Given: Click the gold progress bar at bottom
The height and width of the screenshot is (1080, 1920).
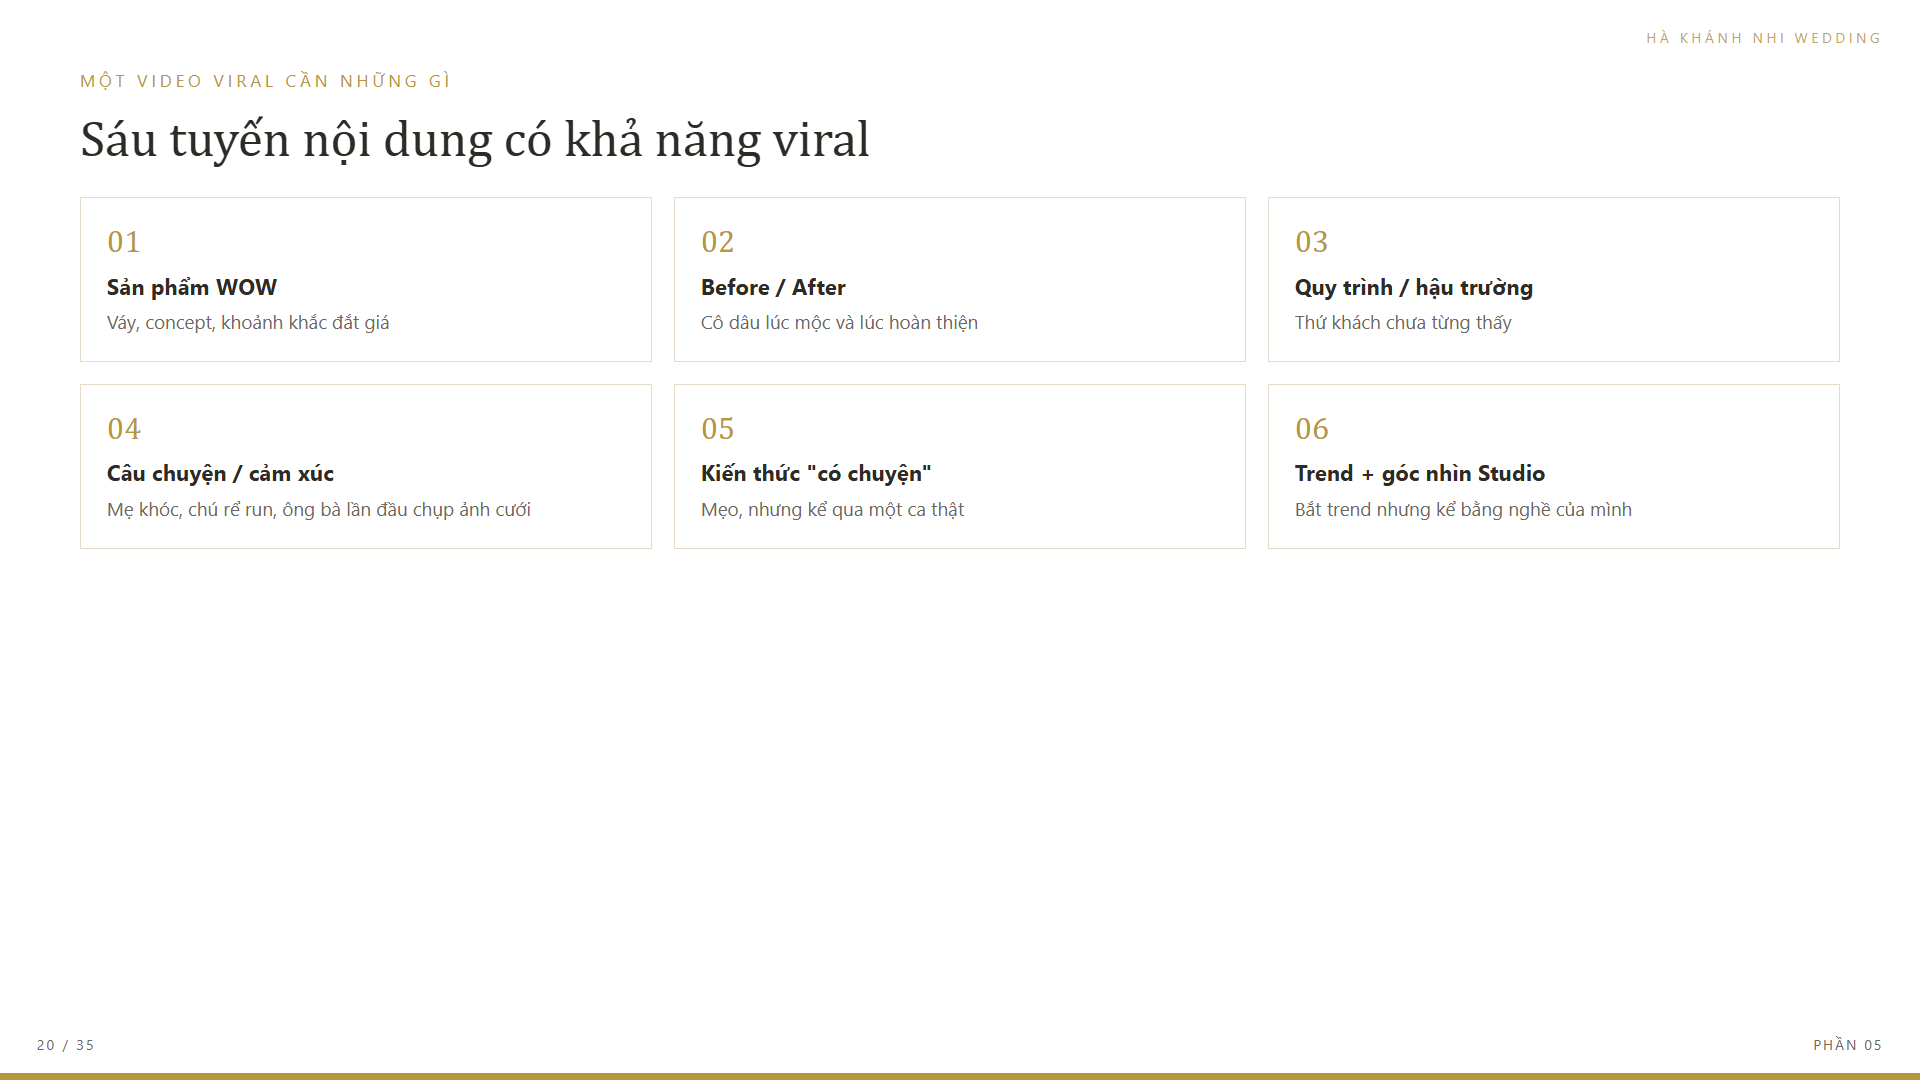Looking at the screenshot, I should tap(960, 1076).
